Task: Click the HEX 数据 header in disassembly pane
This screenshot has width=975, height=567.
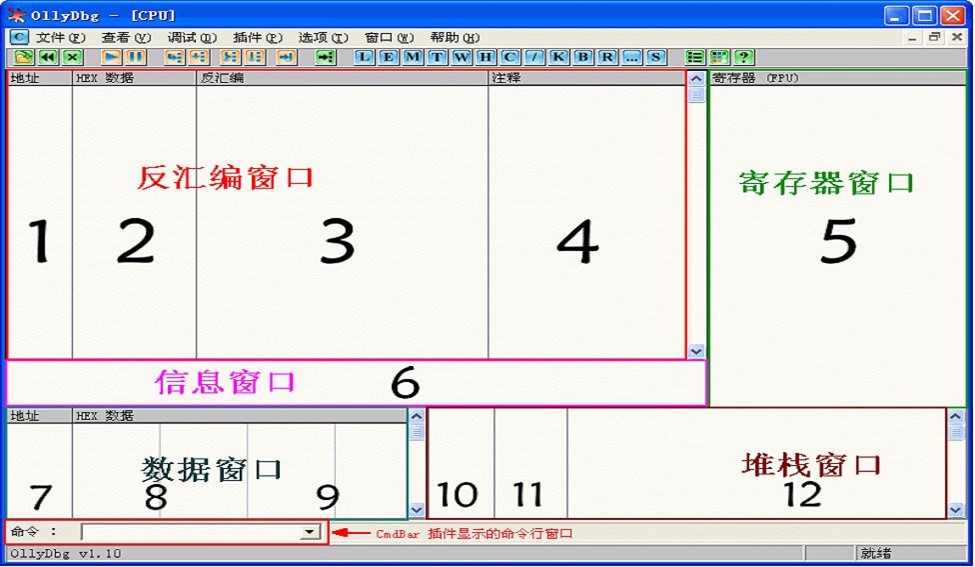Action: pos(134,78)
